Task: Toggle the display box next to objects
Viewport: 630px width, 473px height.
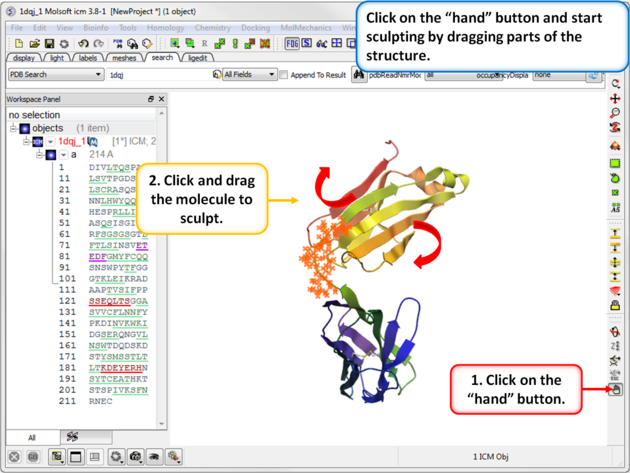Action: pos(25,129)
